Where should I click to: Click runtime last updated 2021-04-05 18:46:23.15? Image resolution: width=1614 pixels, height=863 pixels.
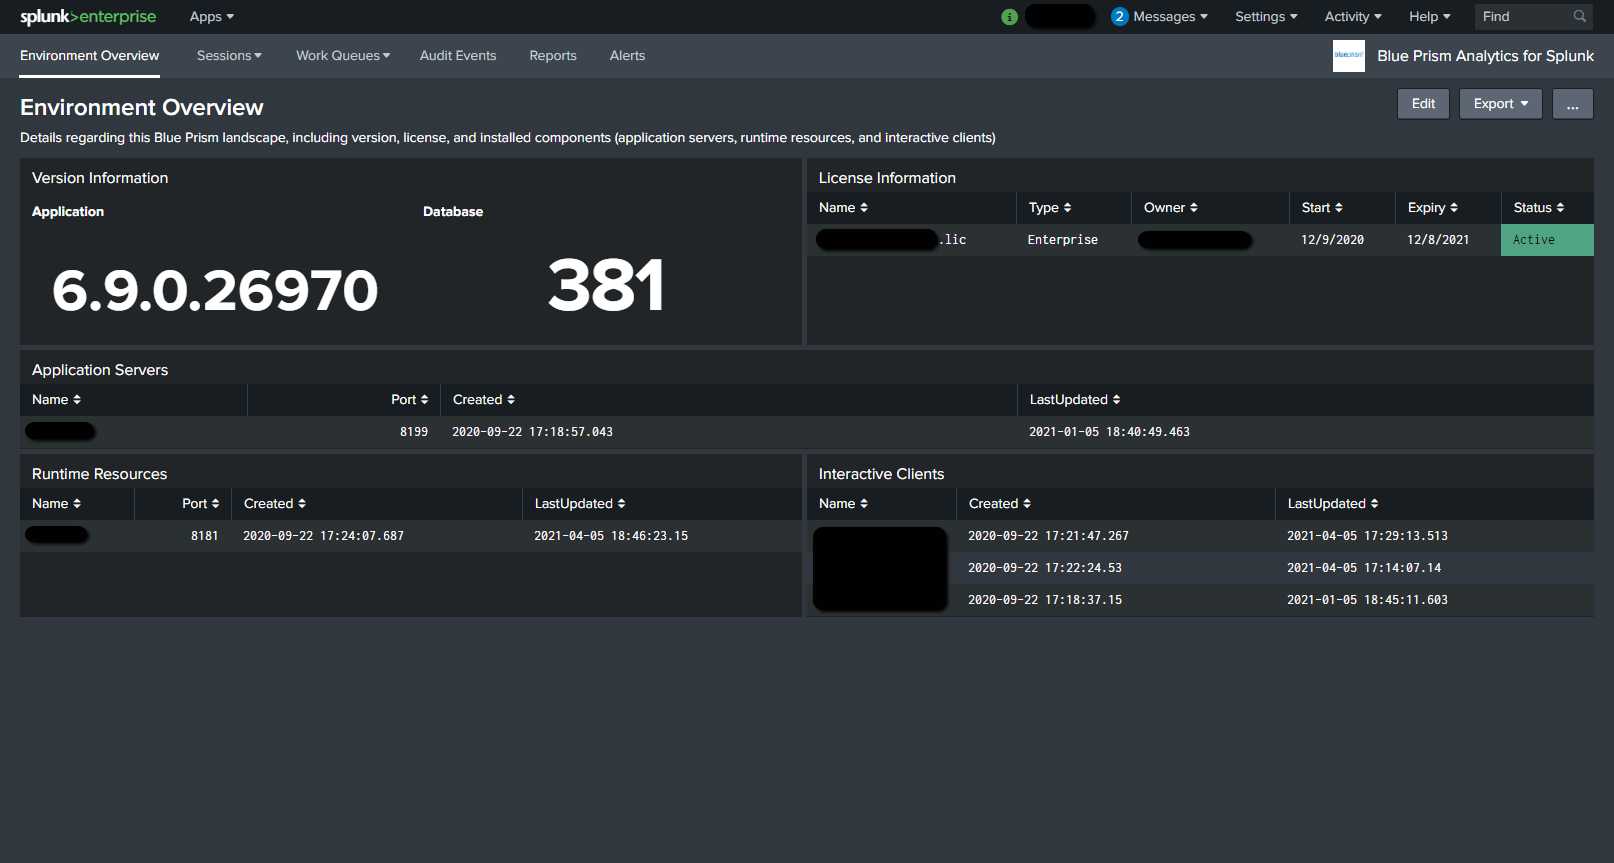611,536
